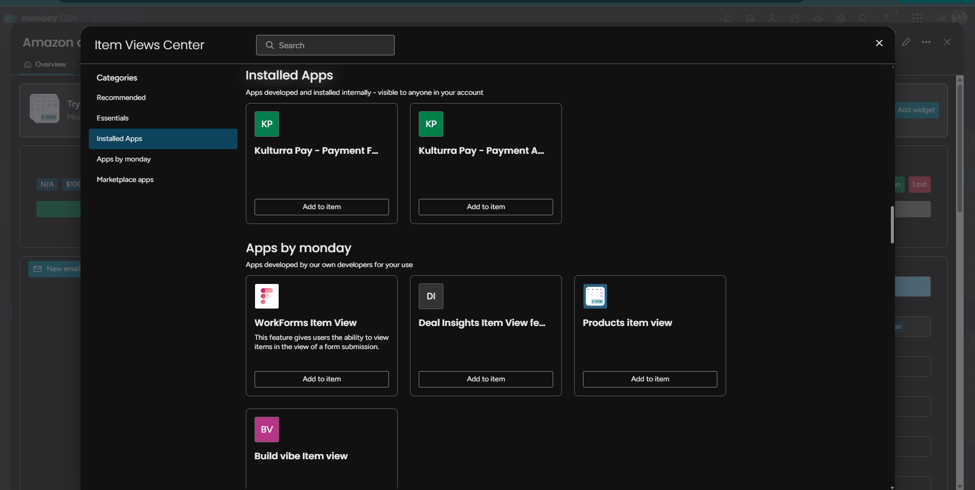Screen dimensions: 975x490
Task: Select the Recommended category
Action: [121, 98]
